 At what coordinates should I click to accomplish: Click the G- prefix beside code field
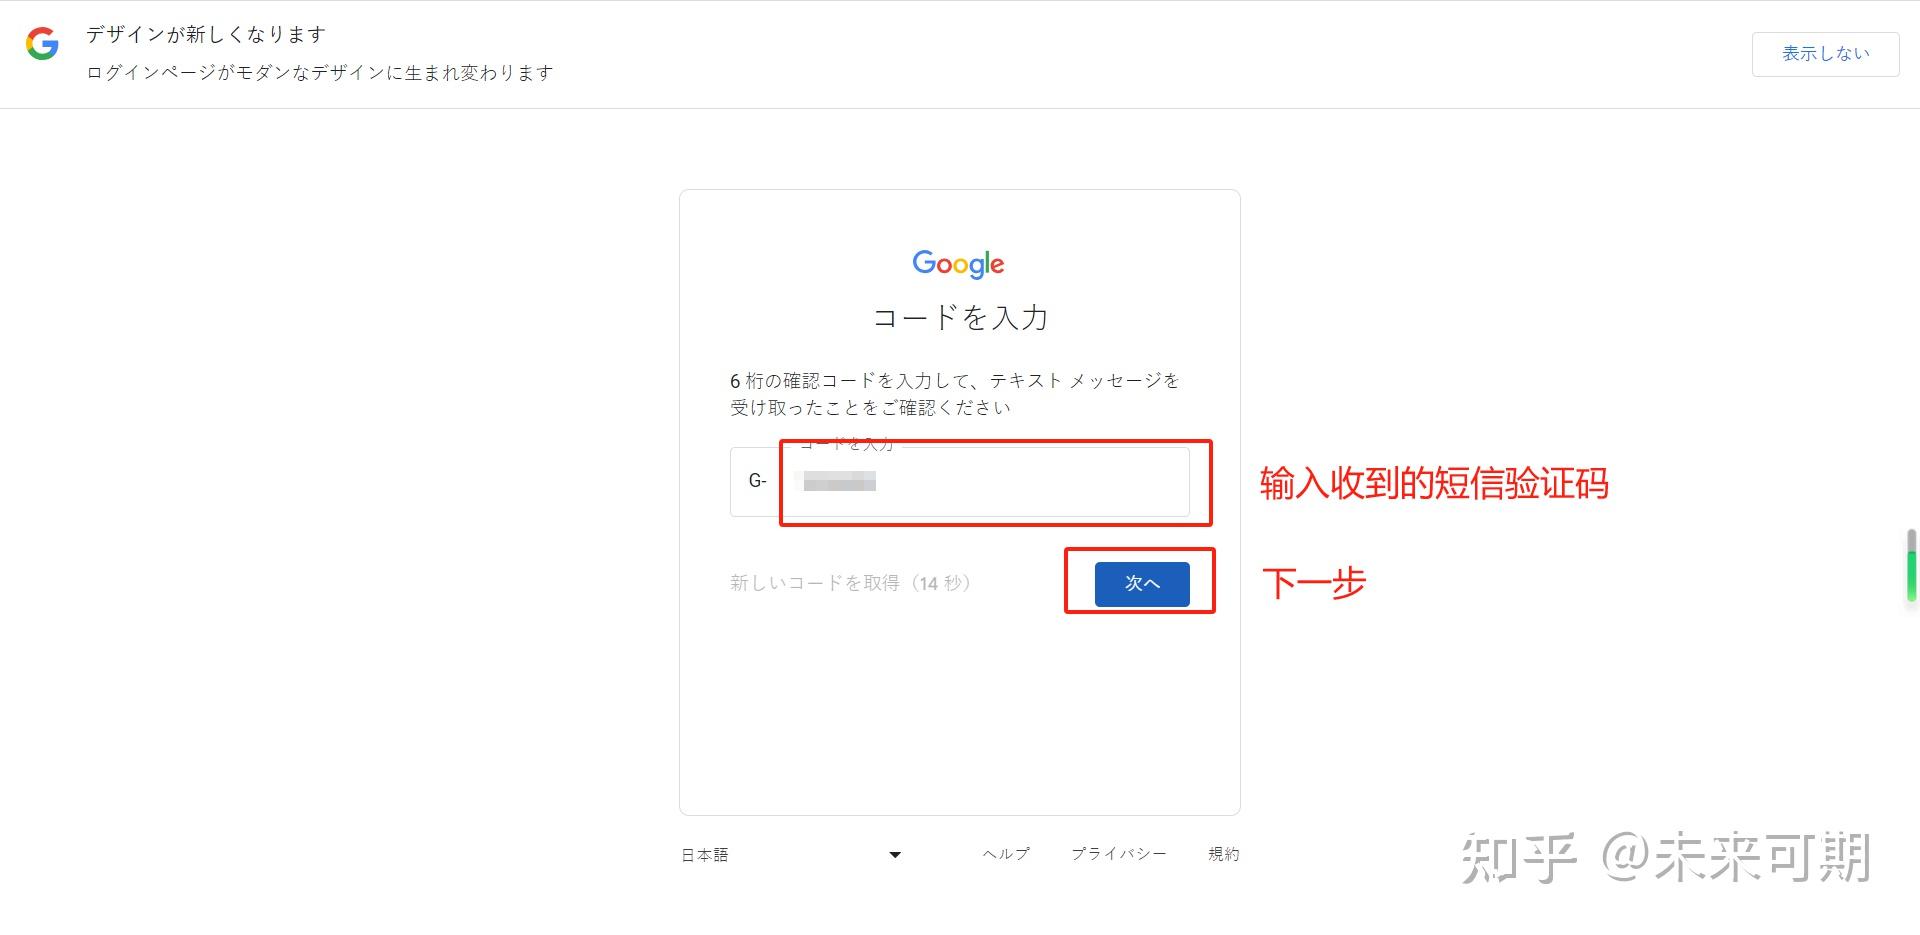(757, 482)
